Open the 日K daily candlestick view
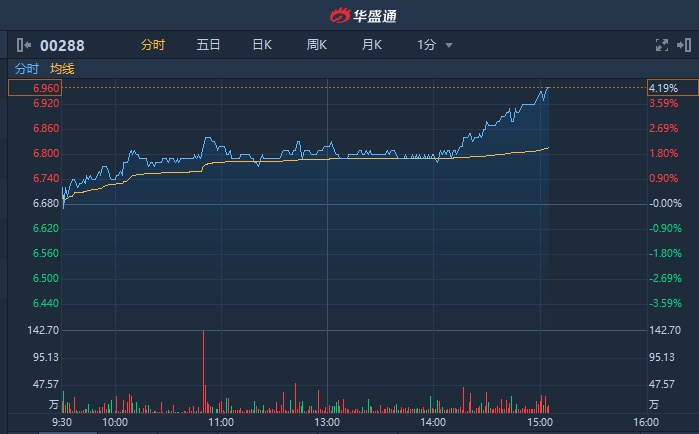 262,45
